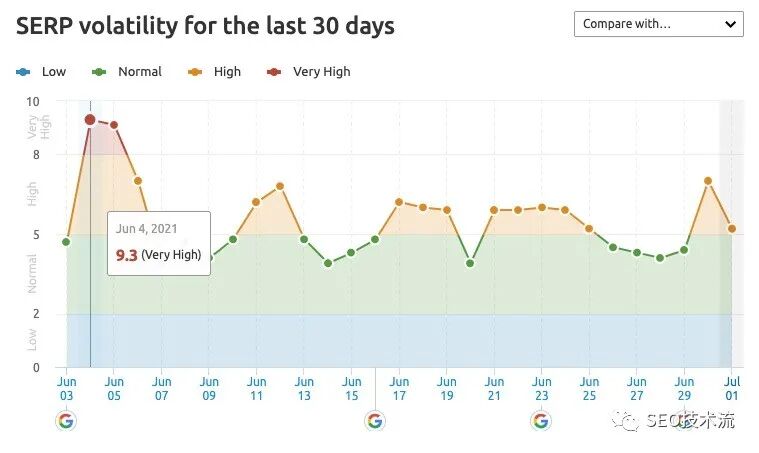Click the Google update icon below Jun 03
This screenshot has height=453, width=759.
point(66,421)
